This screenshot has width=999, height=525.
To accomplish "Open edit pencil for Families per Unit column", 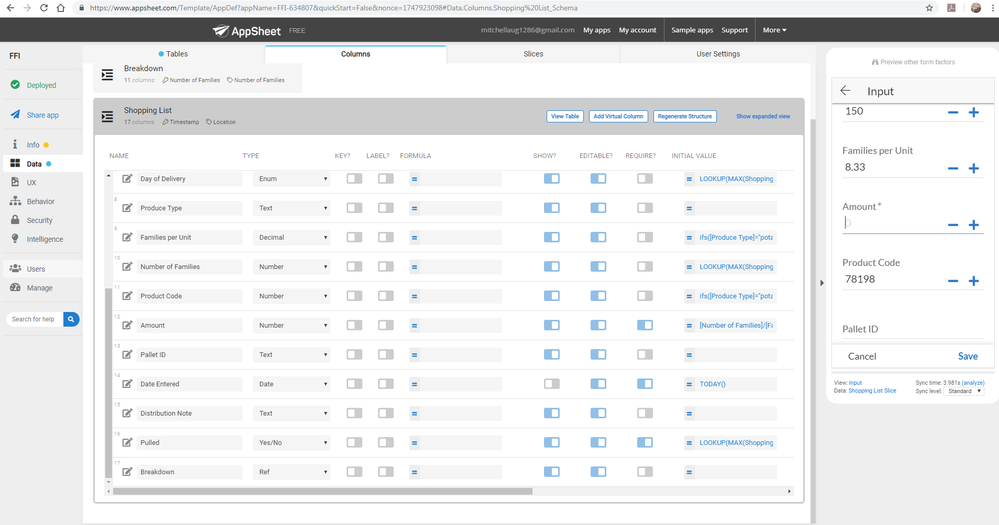I will click(x=127, y=238).
